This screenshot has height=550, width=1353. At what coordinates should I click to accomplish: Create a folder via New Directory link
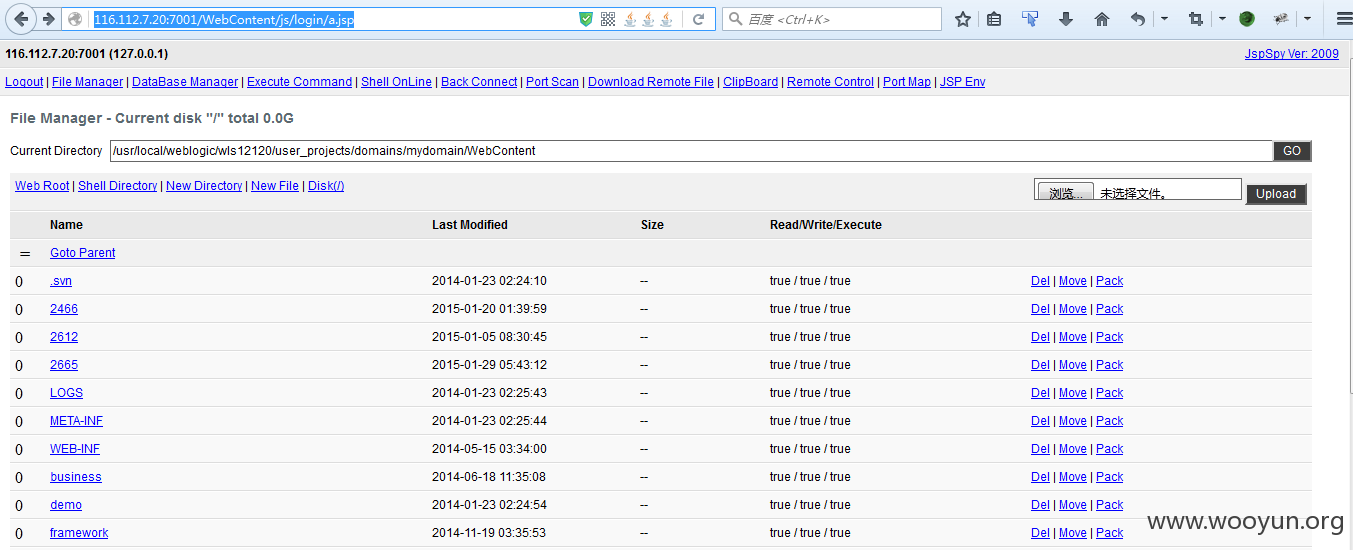click(x=204, y=186)
